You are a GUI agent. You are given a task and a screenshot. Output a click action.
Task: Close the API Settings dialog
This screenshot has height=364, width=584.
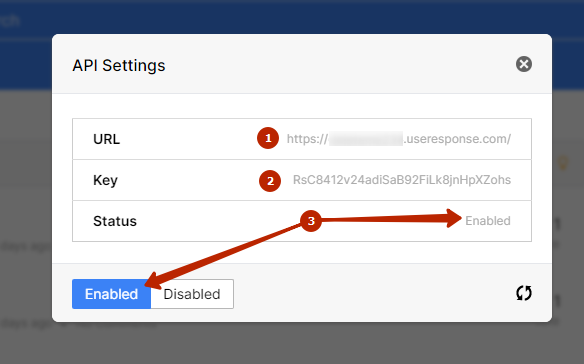[524, 64]
